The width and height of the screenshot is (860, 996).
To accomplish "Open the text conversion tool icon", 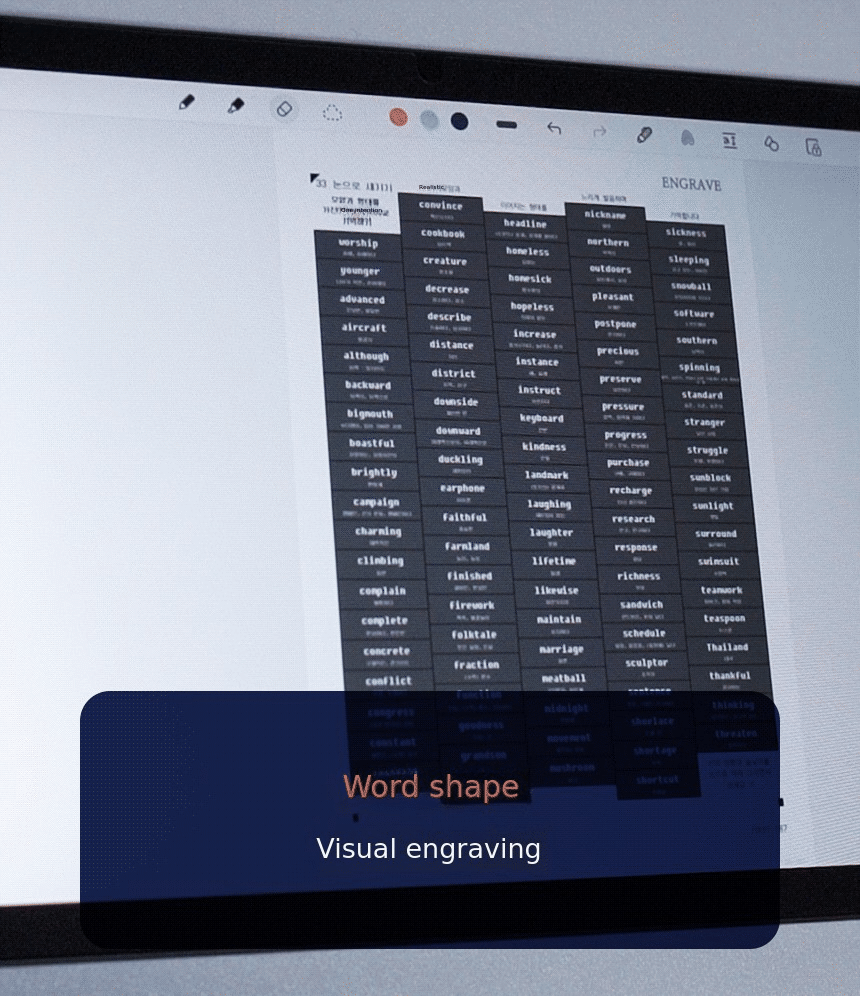I will click(729, 141).
